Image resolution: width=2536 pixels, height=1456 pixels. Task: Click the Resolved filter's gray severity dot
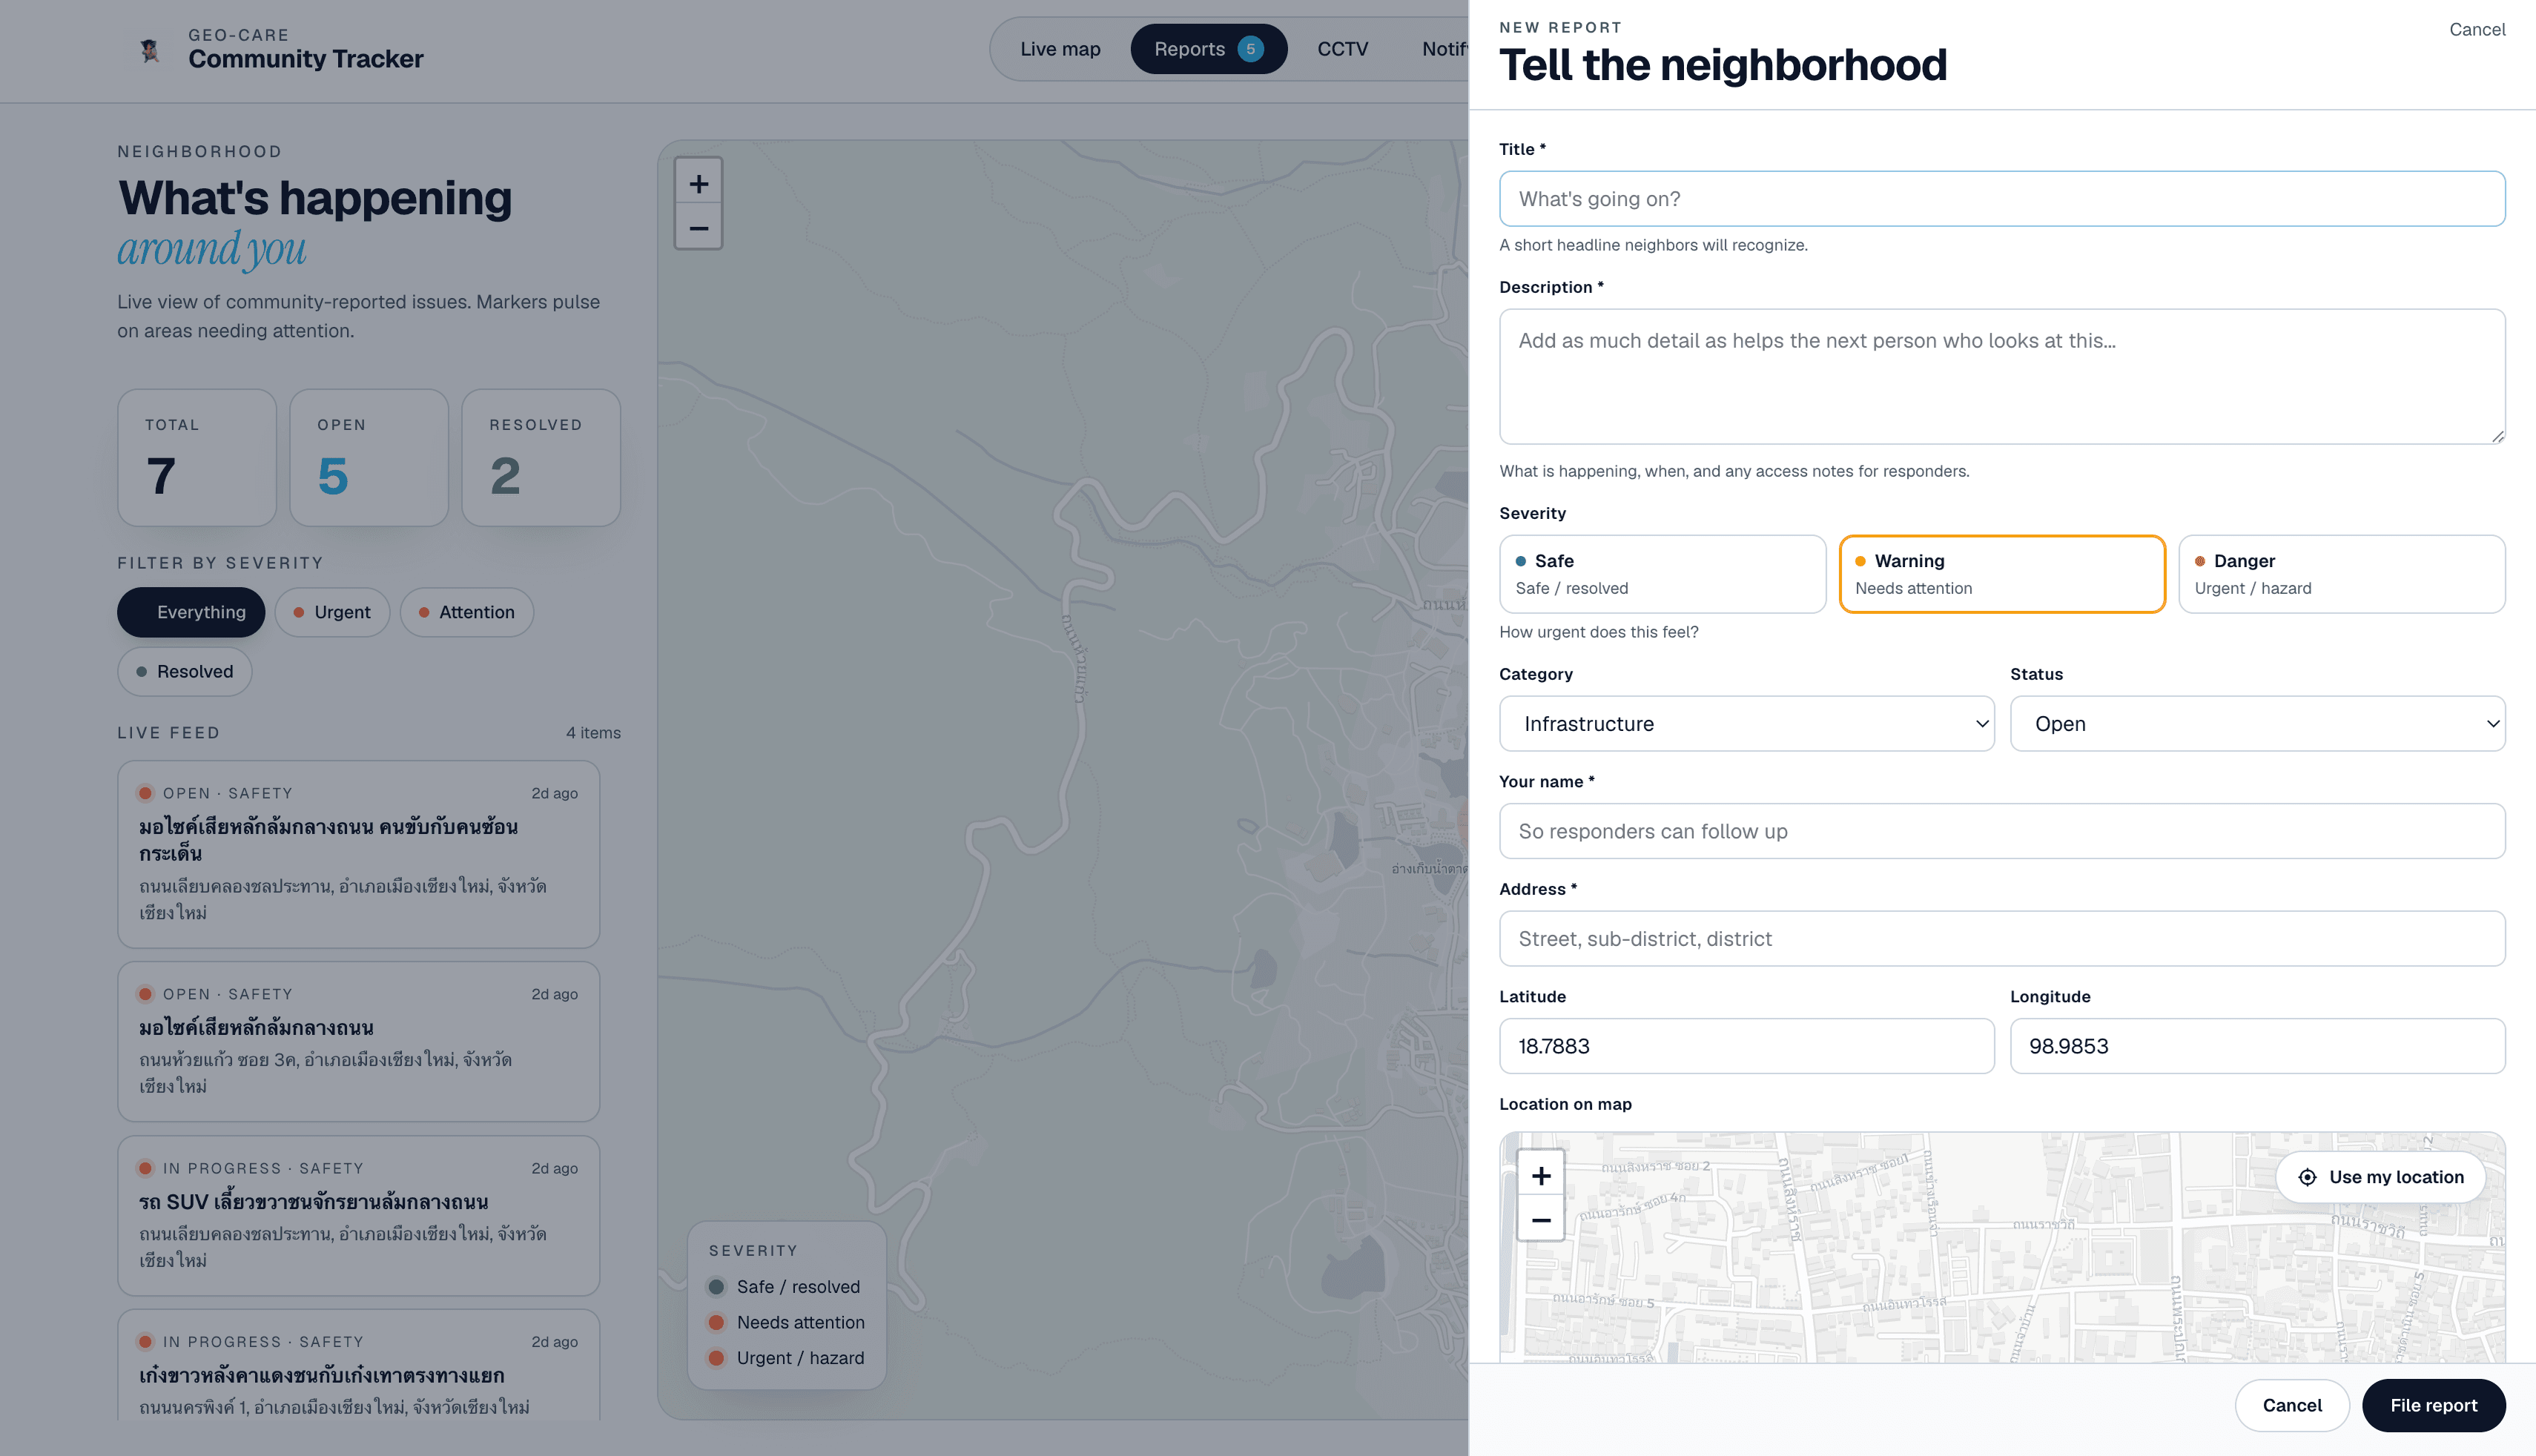(x=142, y=671)
